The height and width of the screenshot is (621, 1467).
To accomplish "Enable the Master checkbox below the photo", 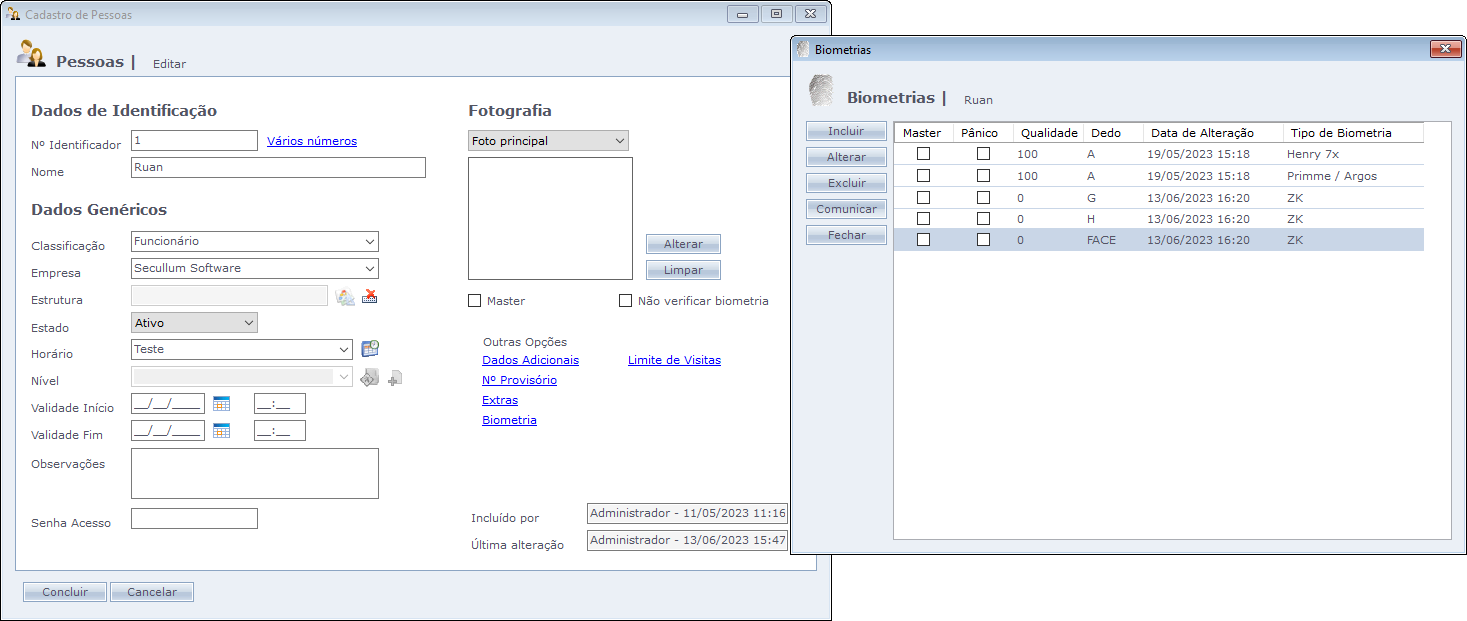I will click(475, 301).
